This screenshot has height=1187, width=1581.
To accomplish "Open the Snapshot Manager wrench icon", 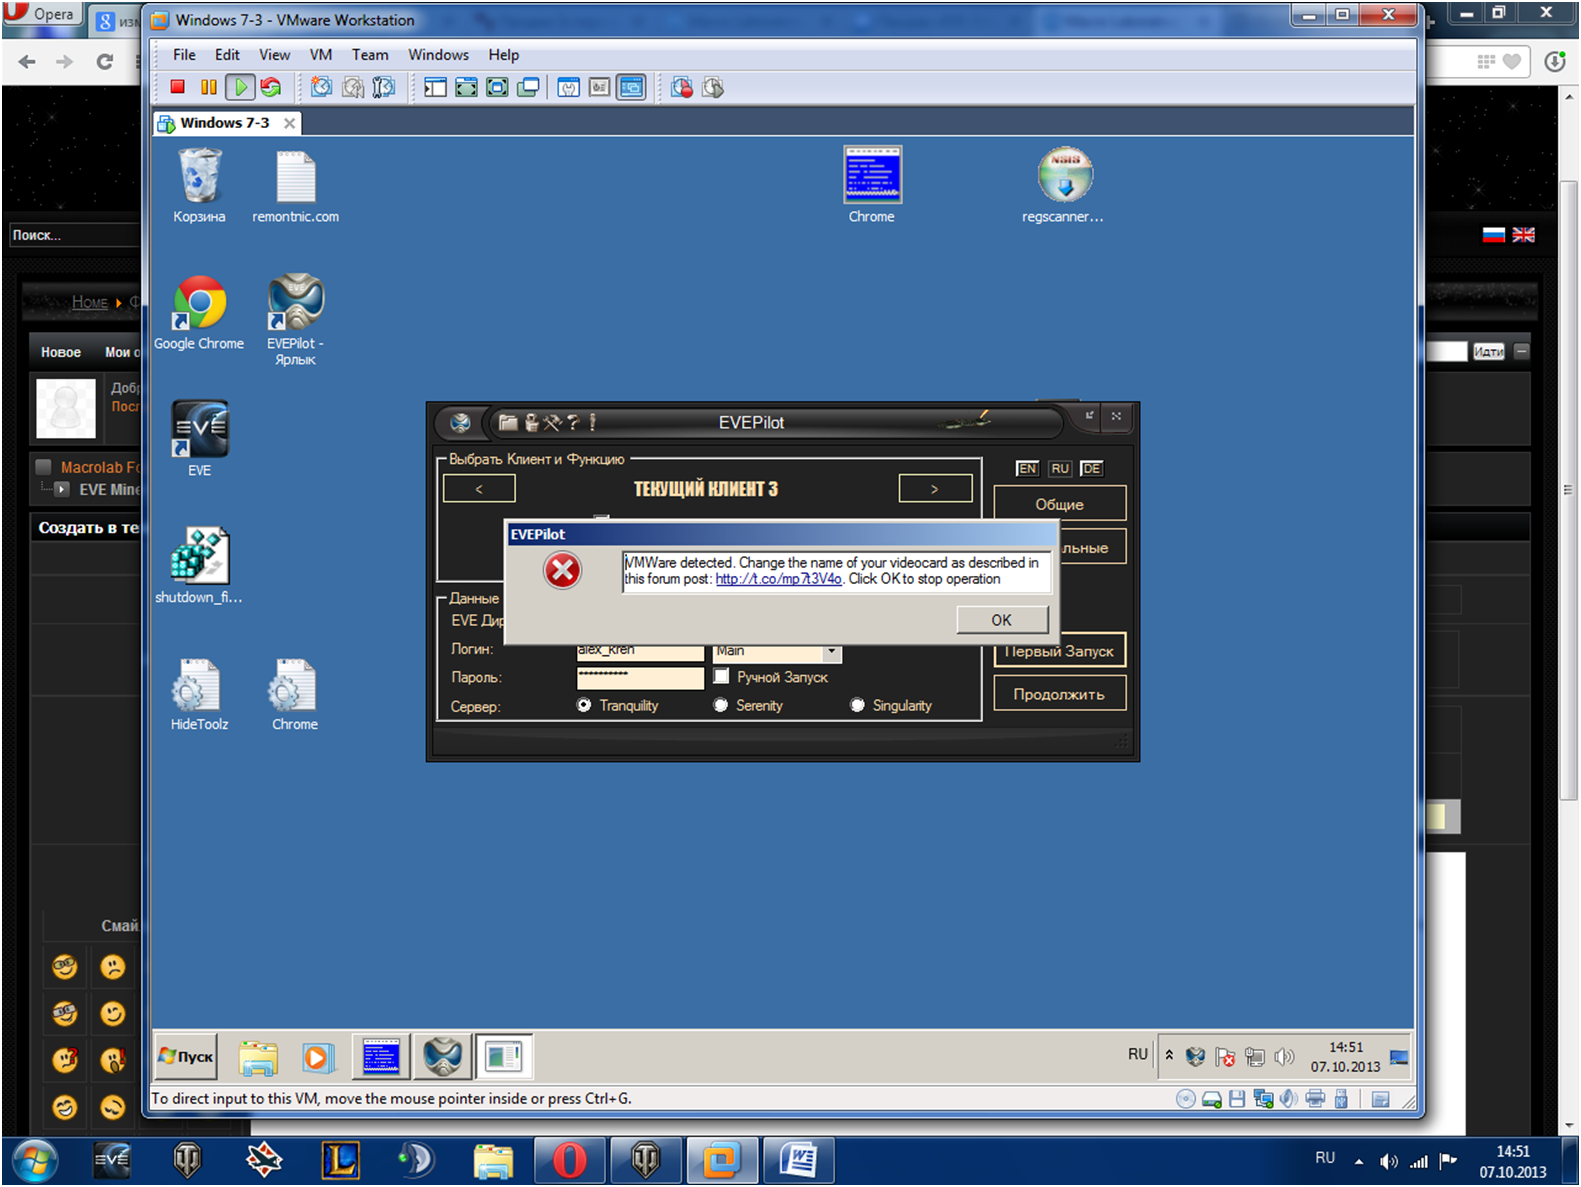I will [x=384, y=87].
